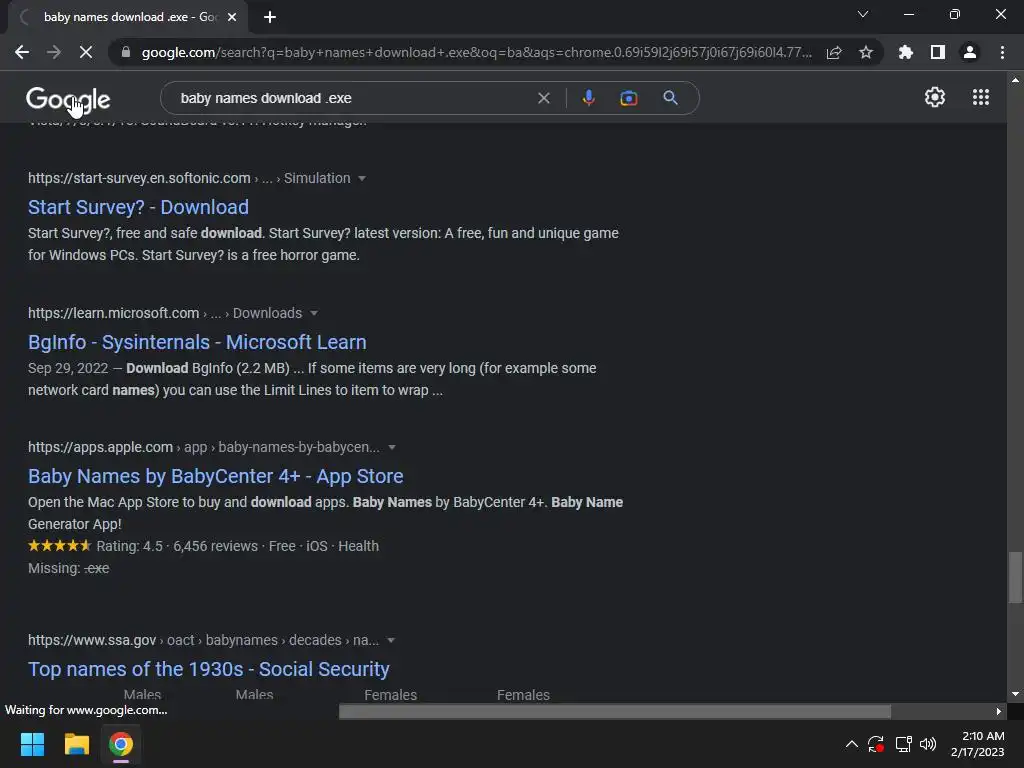Go back to the previous page
The width and height of the screenshot is (1024, 768).
22,52
